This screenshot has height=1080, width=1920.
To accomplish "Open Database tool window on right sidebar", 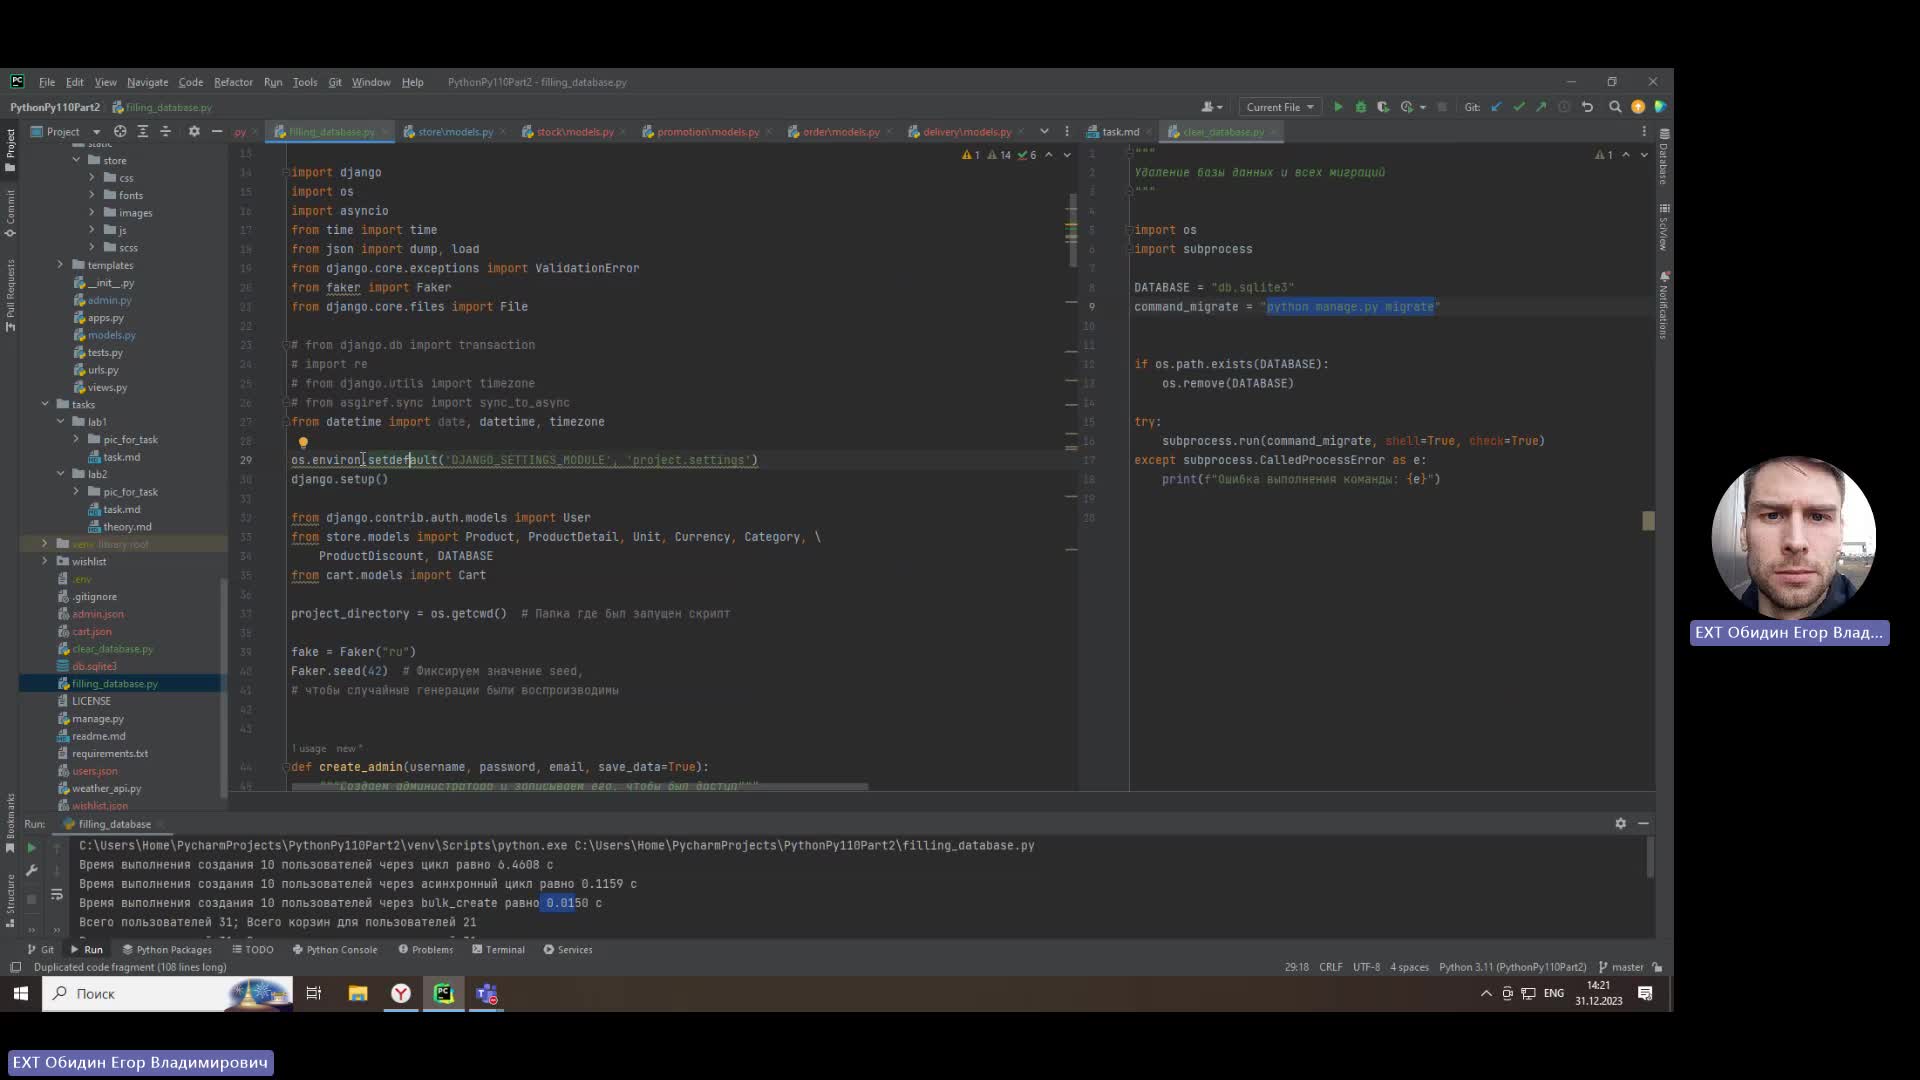I will (1664, 157).
